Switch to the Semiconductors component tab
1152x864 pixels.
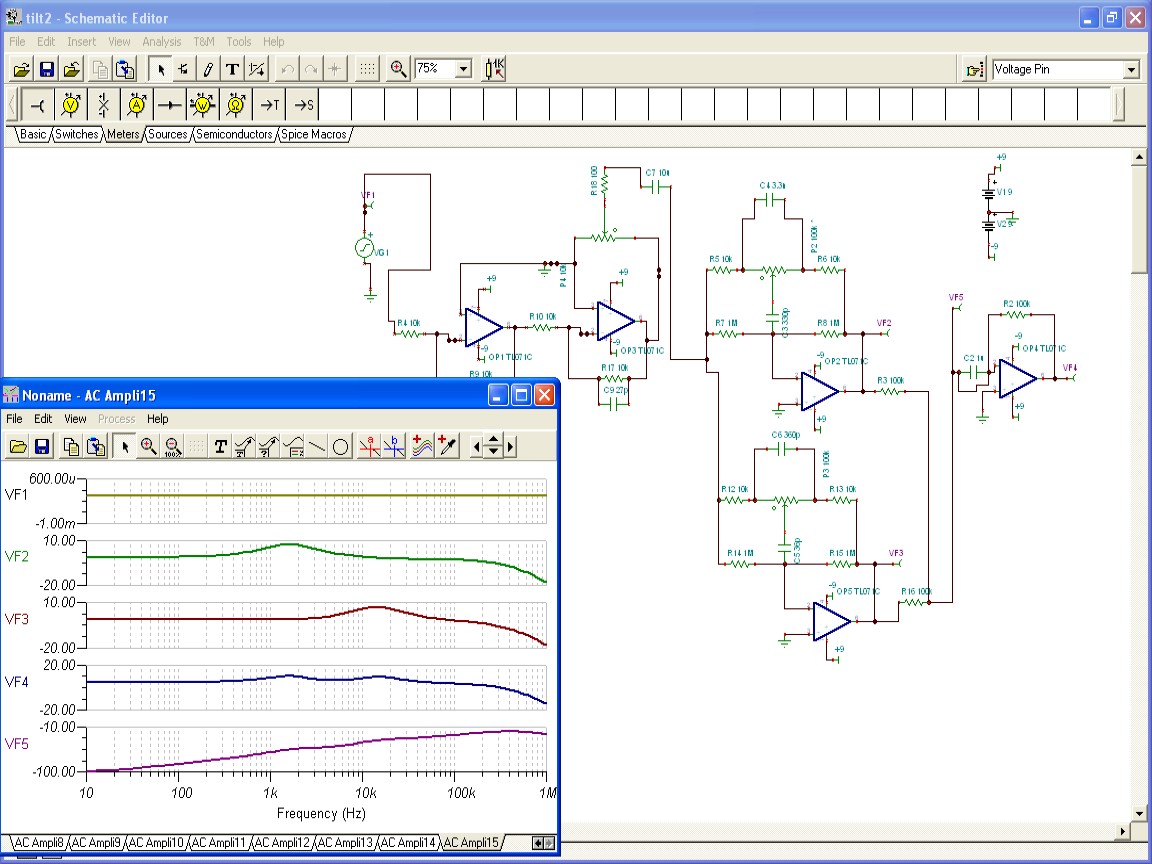click(x=234, y=134)
